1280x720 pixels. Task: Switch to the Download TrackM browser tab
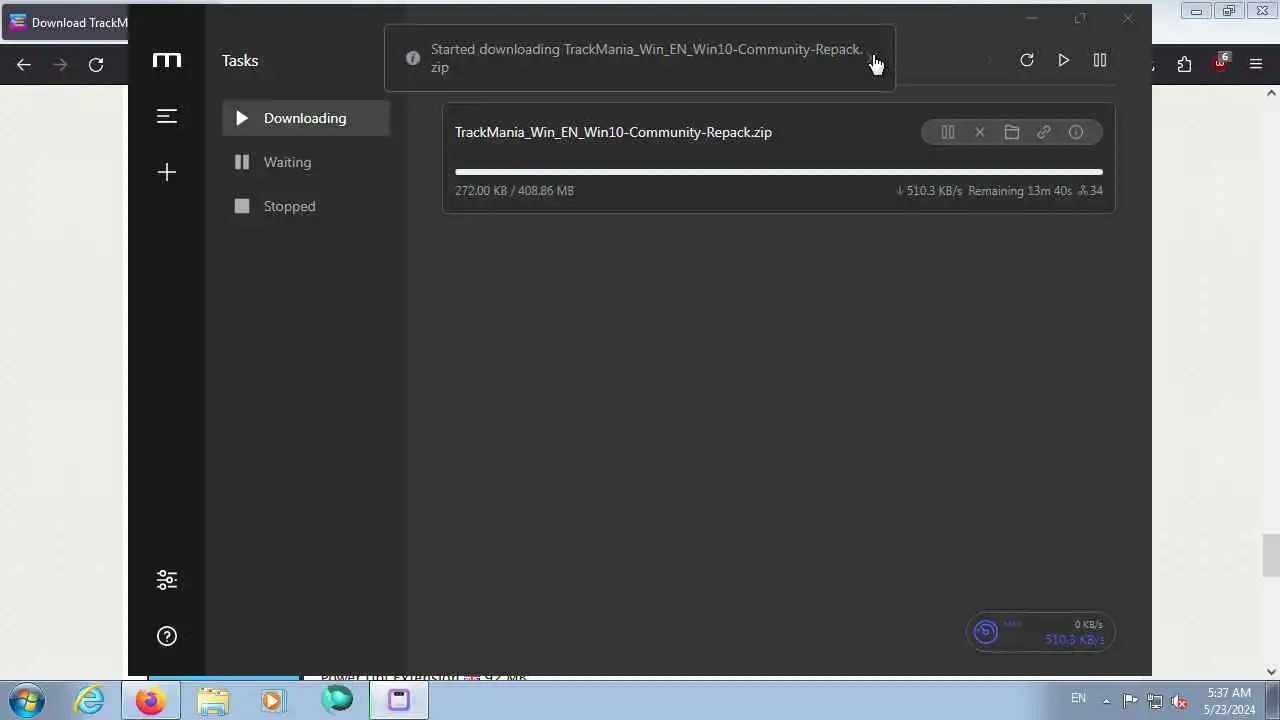[68, 22]
